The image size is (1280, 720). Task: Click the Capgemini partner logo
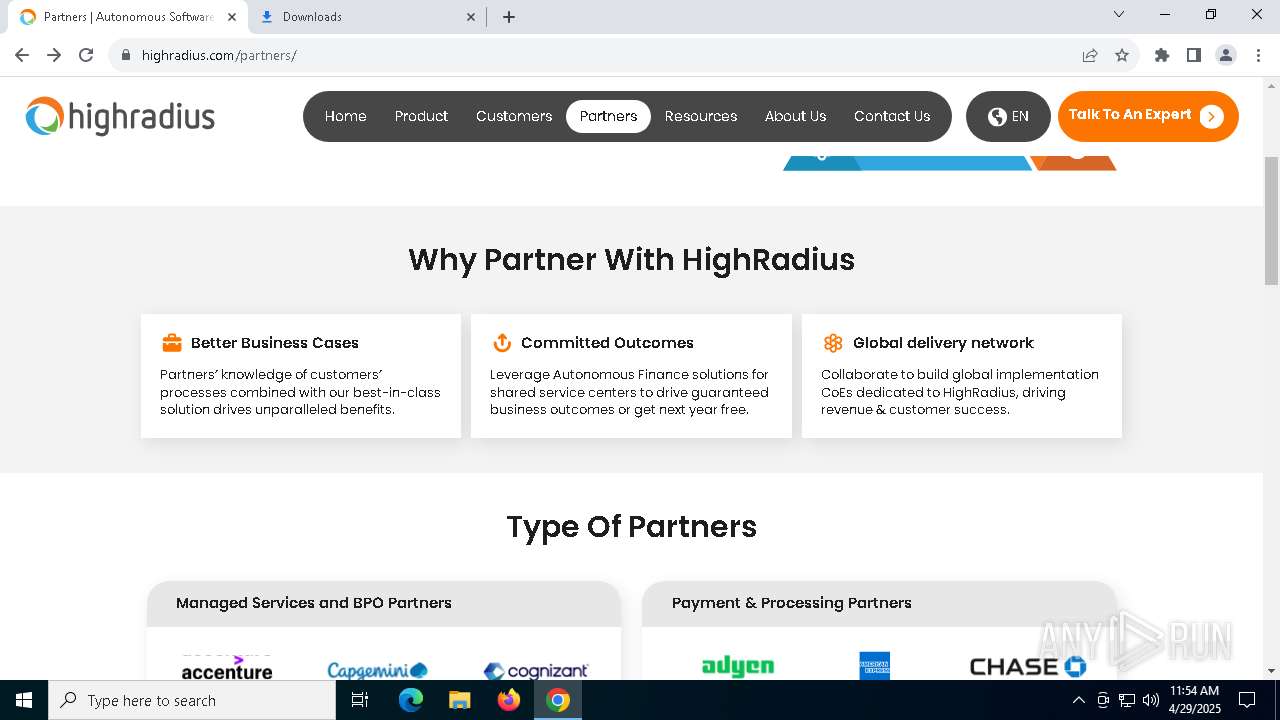coord(377,670)
